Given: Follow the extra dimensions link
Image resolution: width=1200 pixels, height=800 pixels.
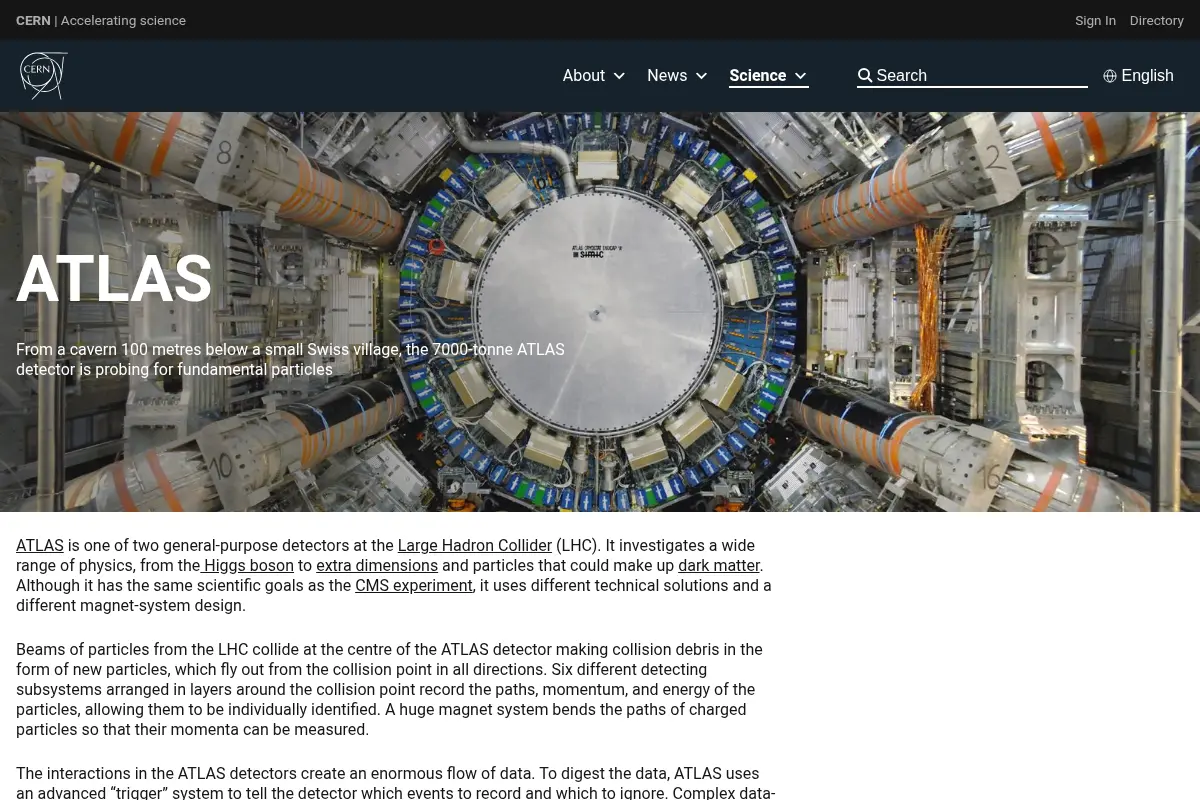Looking at the screenshot, I should point(377,565).
